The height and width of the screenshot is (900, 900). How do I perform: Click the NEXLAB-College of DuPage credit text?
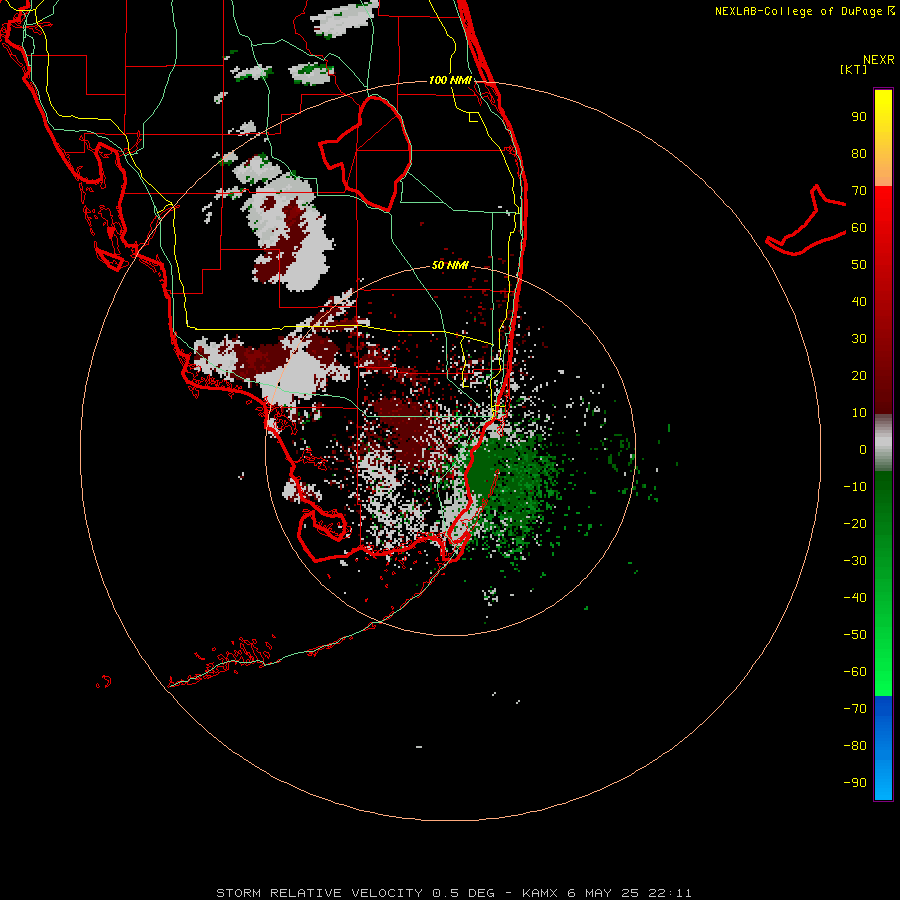pyautogui.click(x=805, y=11)
